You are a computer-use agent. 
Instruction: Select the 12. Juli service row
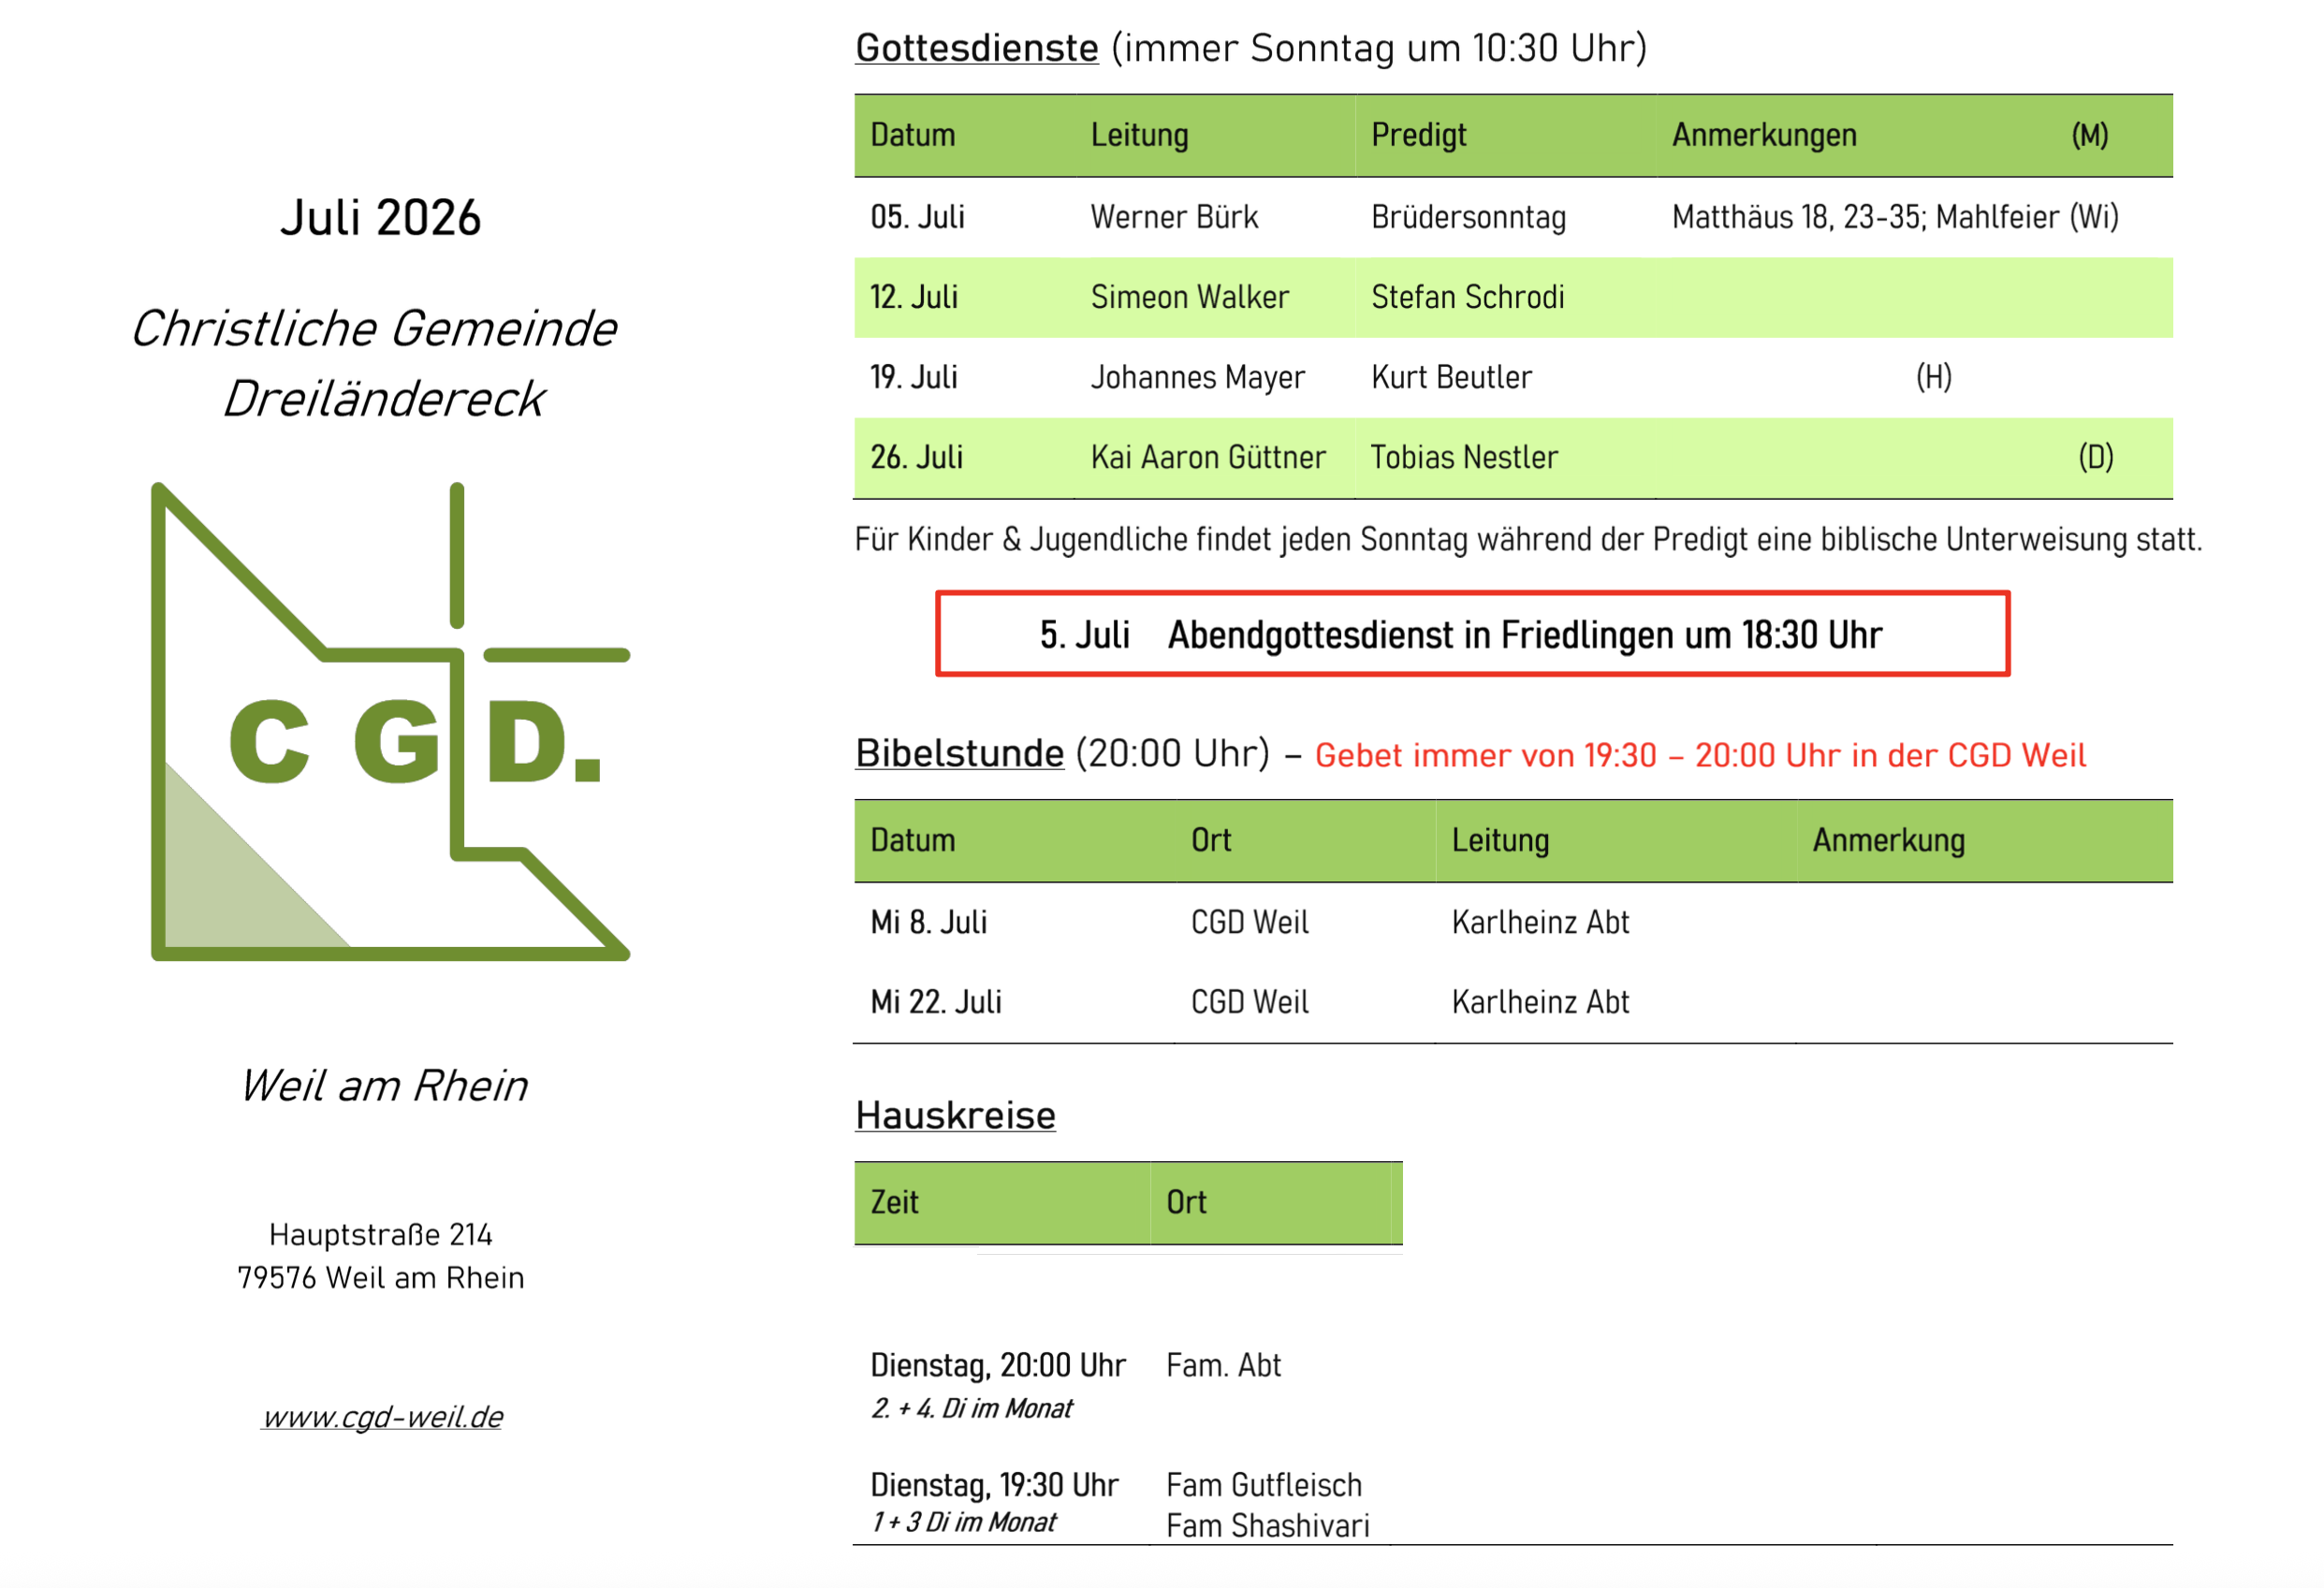[x=1513, y=297]
